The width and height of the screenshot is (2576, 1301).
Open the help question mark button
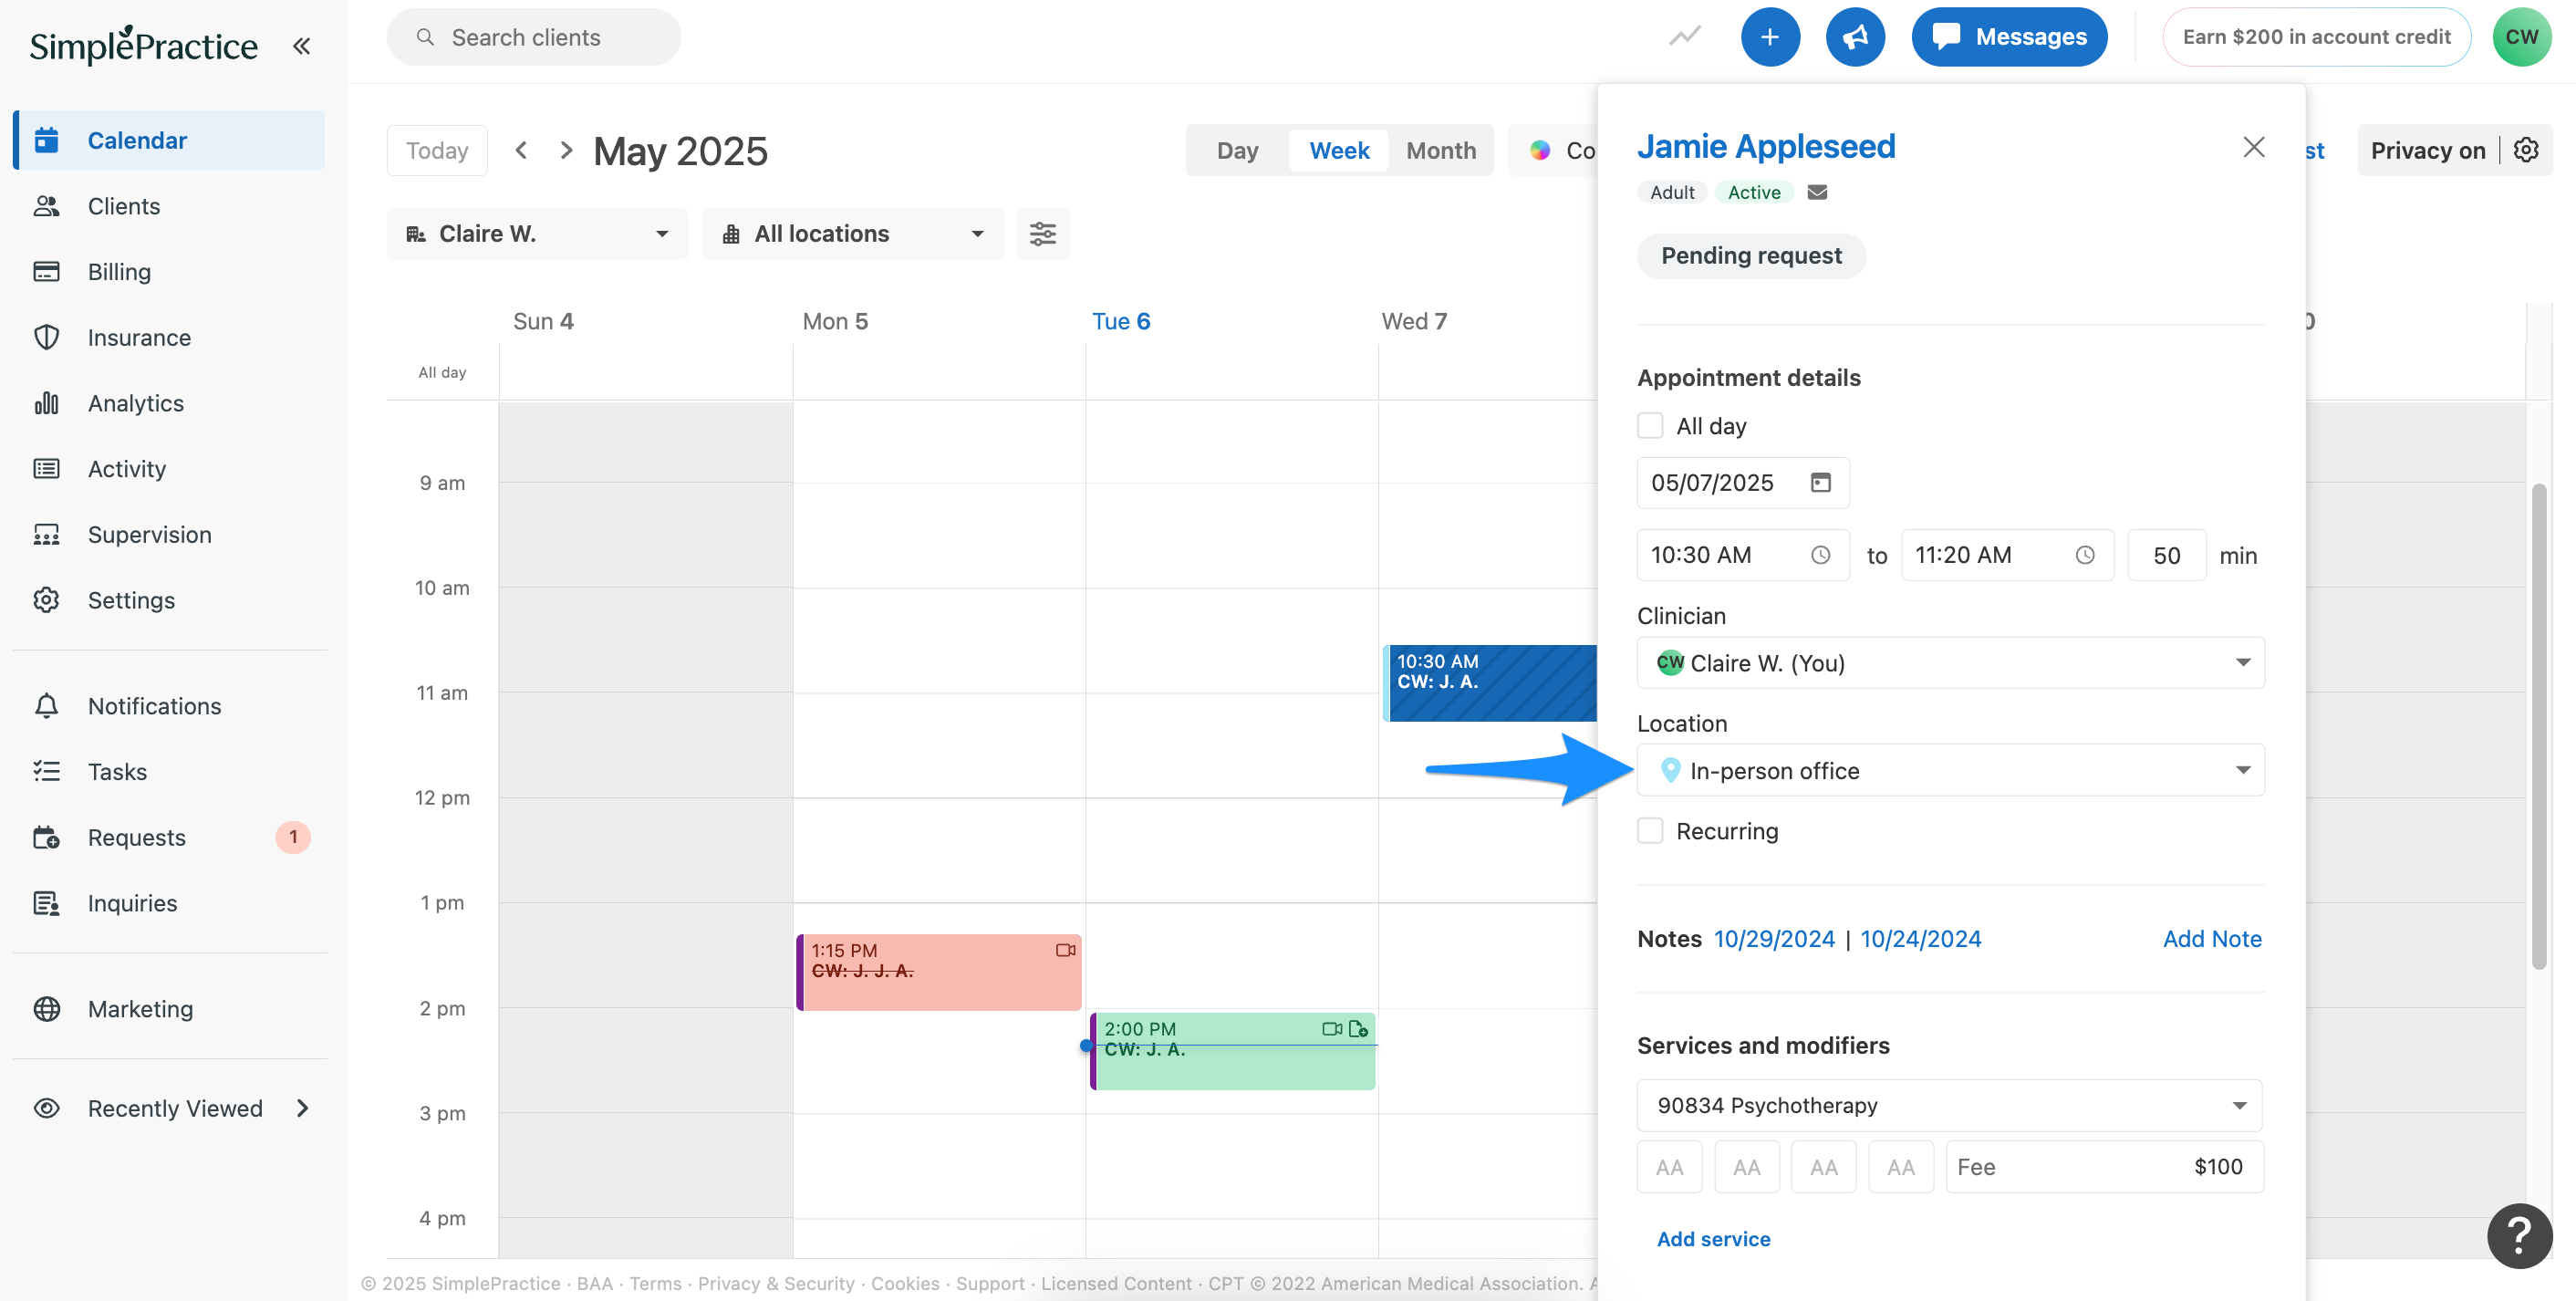[2519, 1235]
